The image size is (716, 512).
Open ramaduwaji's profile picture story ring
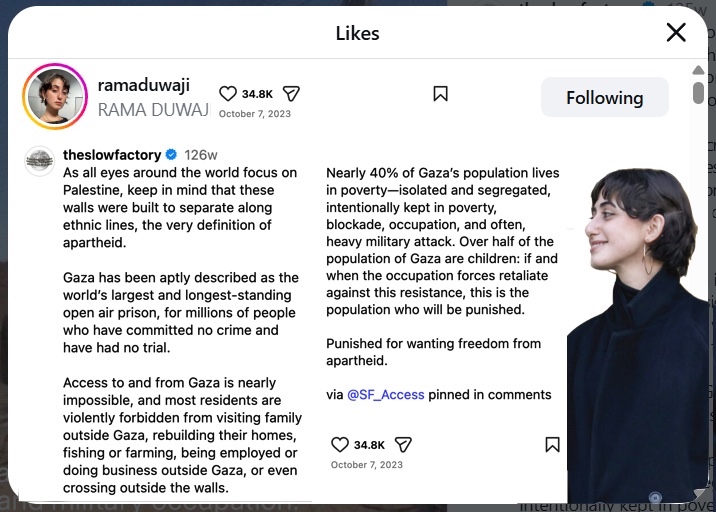coord(55,97)
